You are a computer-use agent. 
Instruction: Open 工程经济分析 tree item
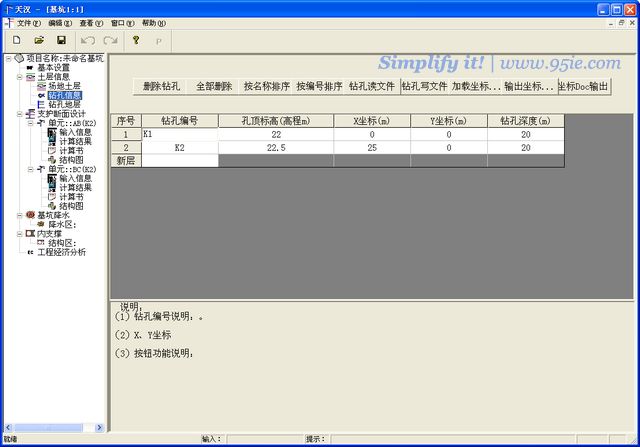tap(62, 252)
